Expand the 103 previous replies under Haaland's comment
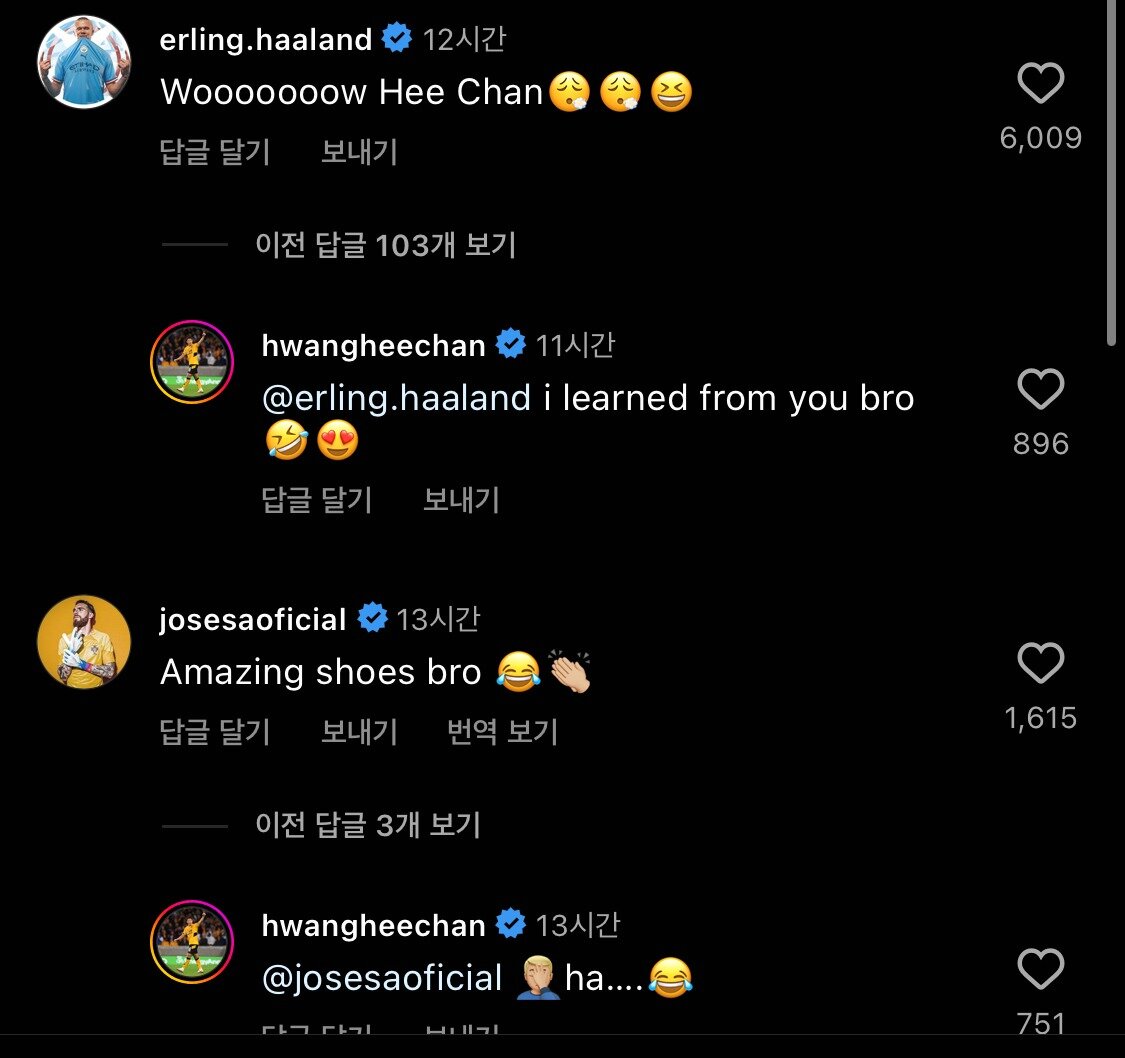This screenshot has width=1125, height=1058. [x=385, y=245]
